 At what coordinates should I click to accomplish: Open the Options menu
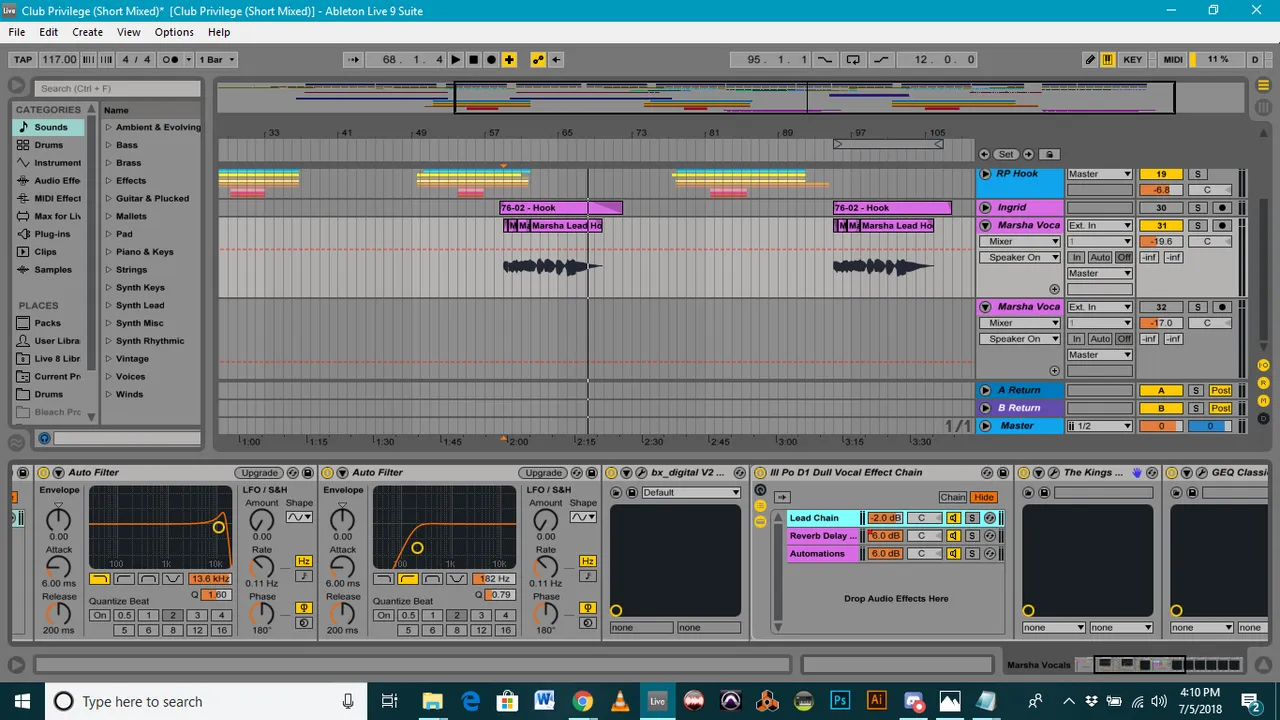pyautogui.click(x=174, y=32)
